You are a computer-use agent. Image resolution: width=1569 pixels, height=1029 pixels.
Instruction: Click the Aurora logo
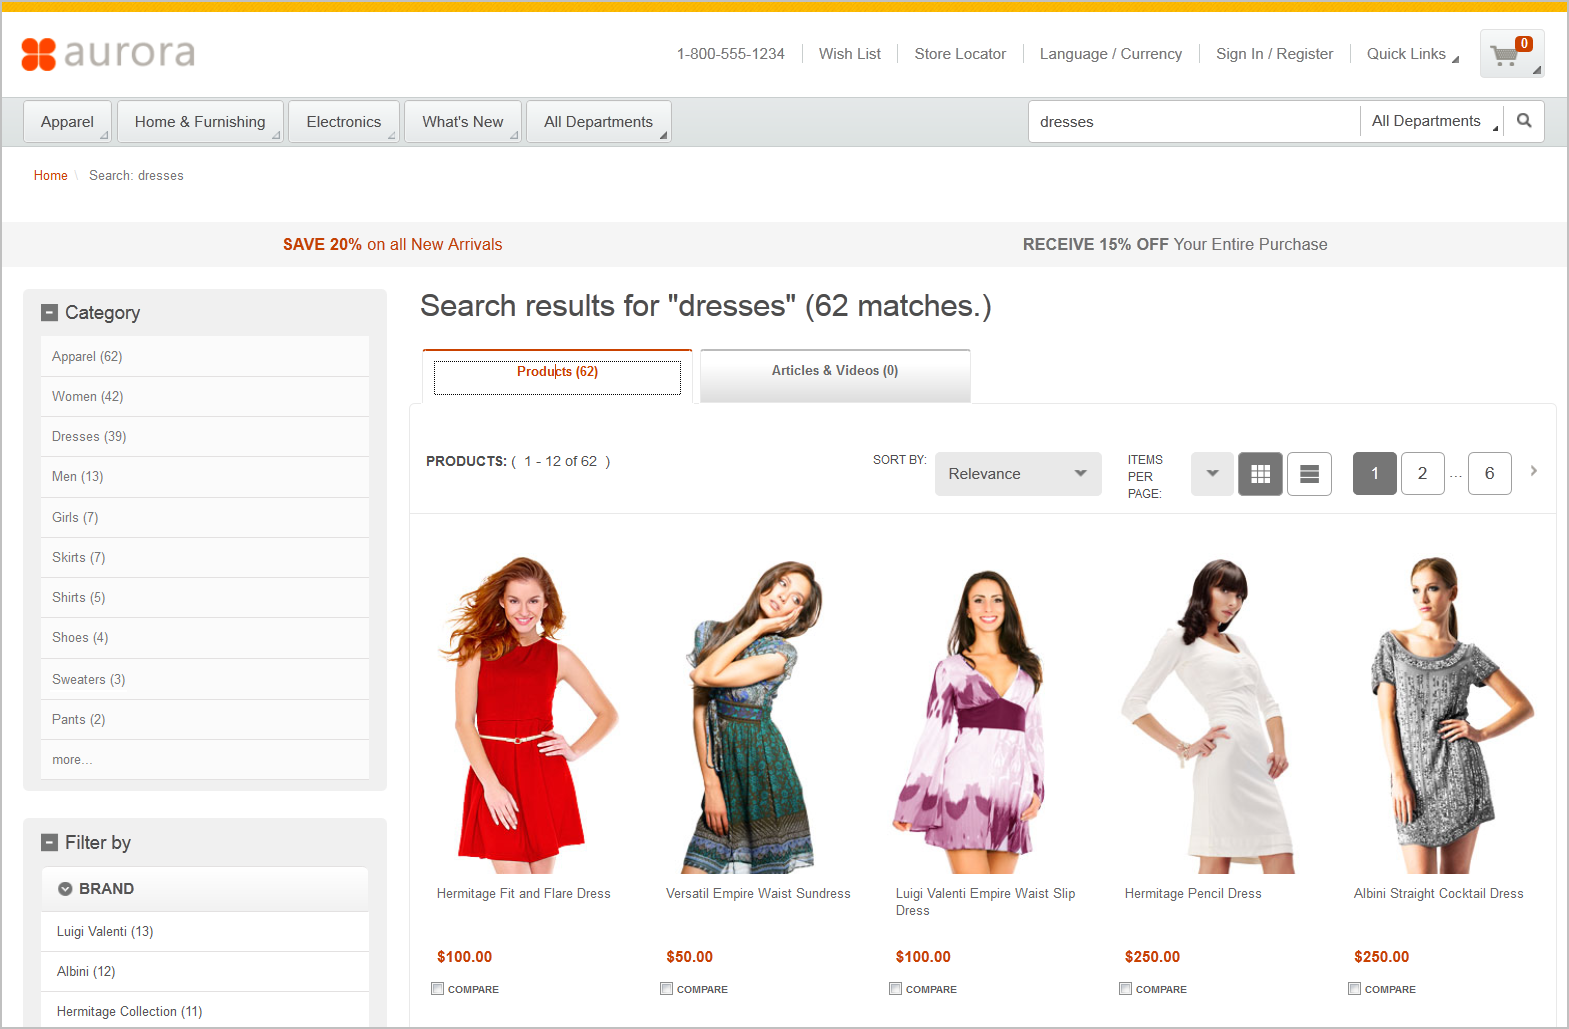click(108, 54)
